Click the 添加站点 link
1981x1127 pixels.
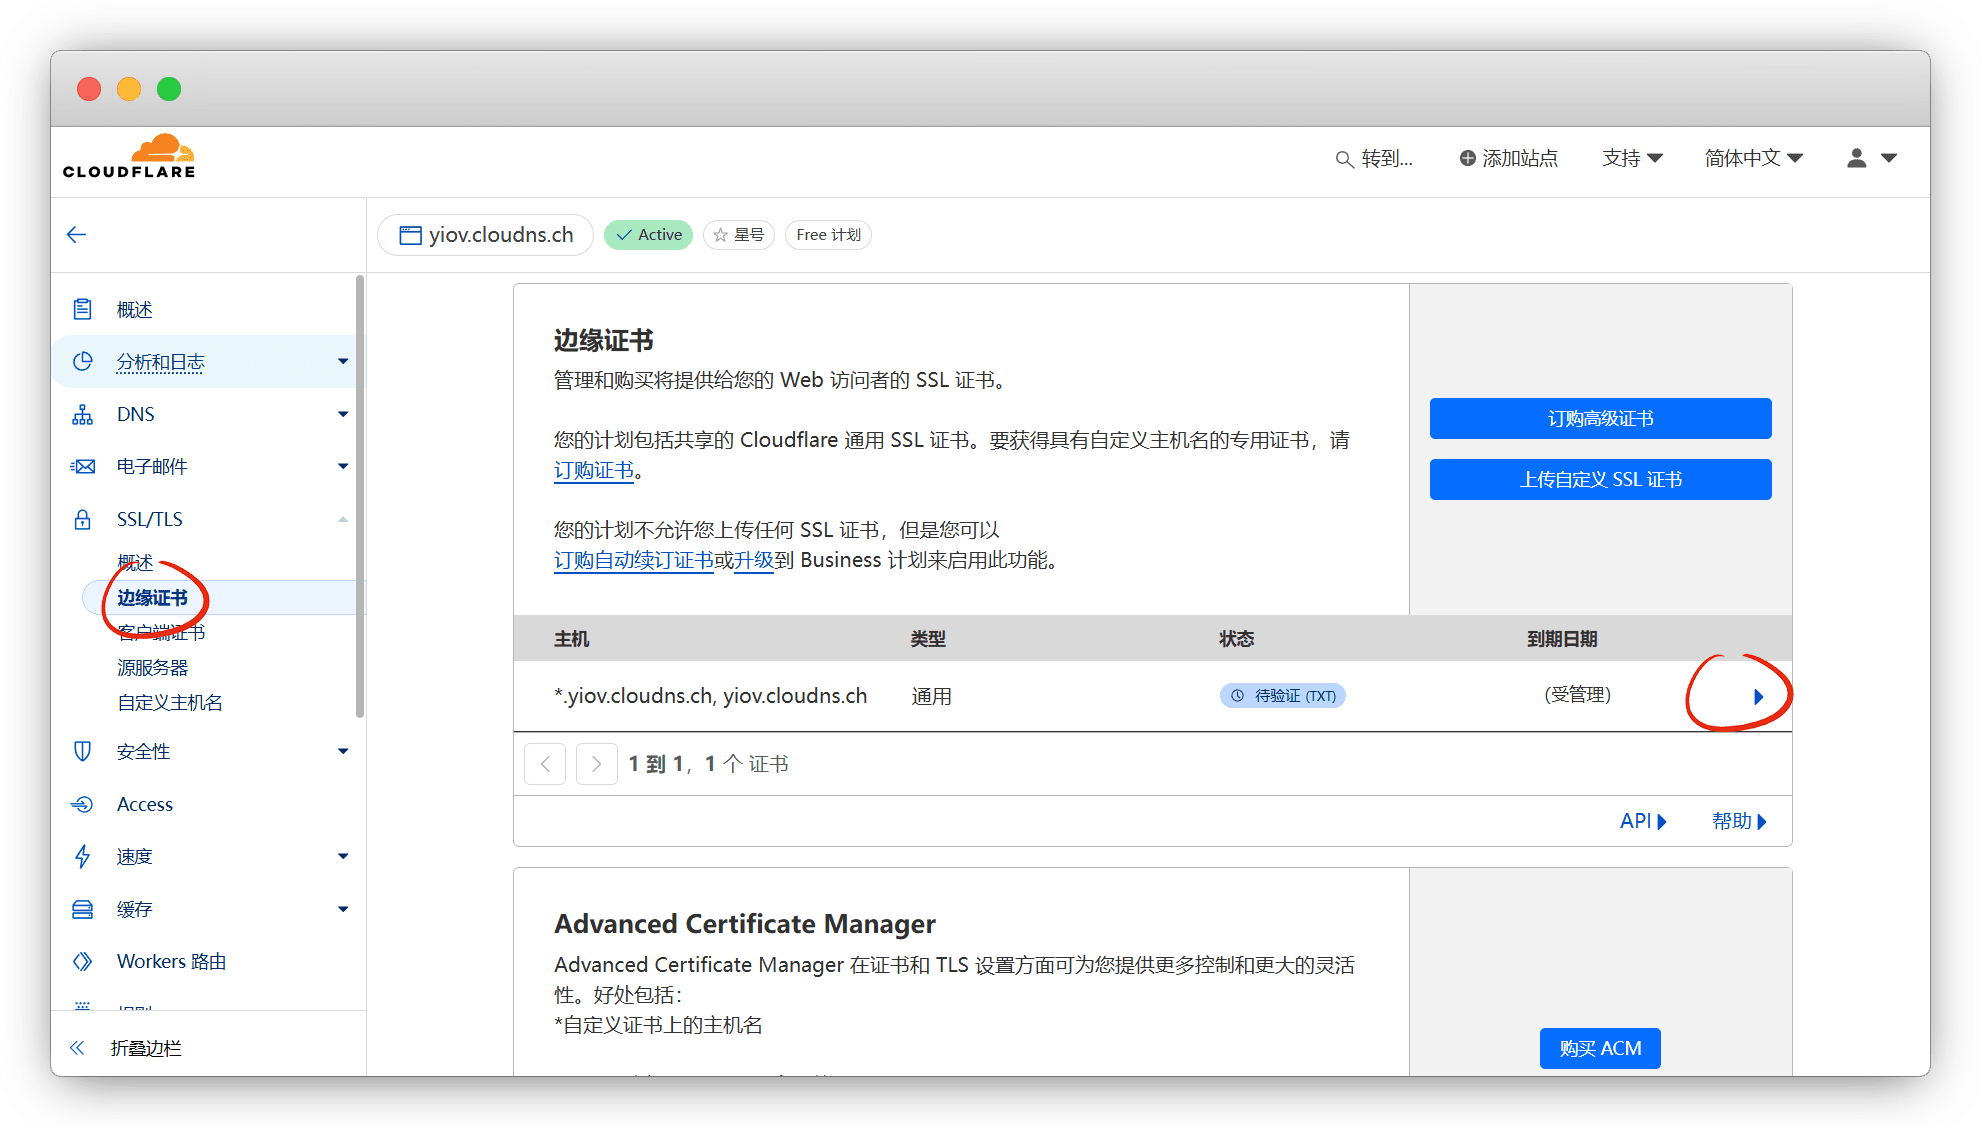pos(1508,158)
